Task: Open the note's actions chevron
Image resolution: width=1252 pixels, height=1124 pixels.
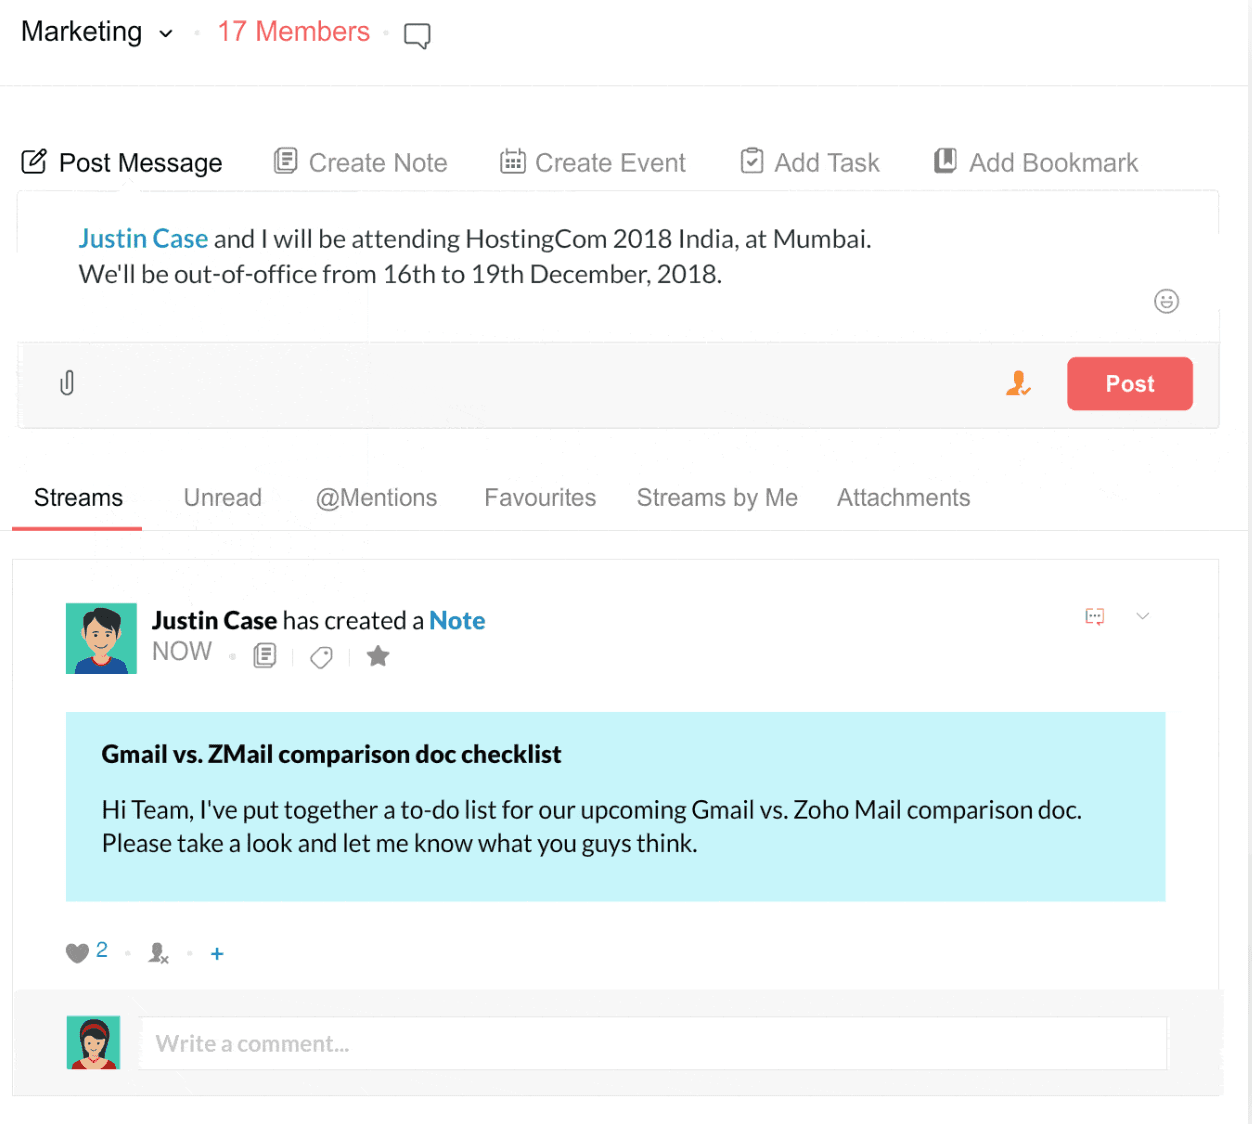Action: point(1143,616)
